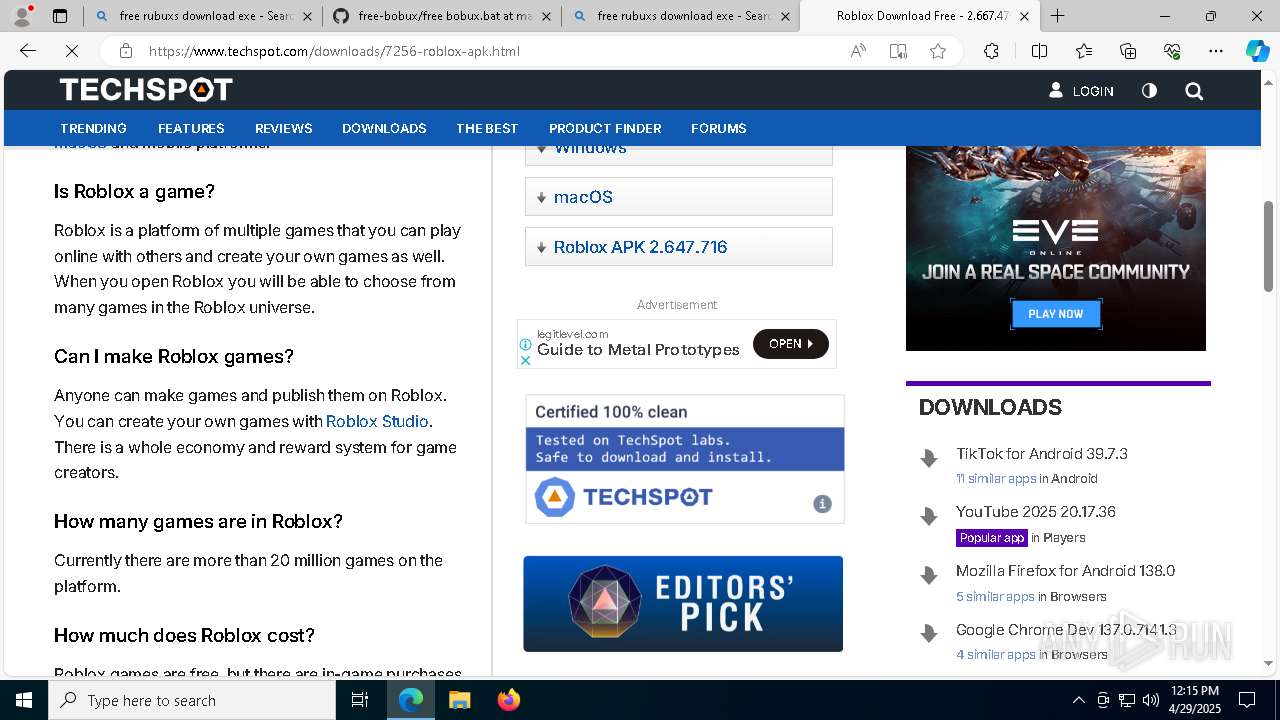The image size is (1280, 720).
Task: Expand Roblox APK 2.647.716 download option
Action: [679, 247]
